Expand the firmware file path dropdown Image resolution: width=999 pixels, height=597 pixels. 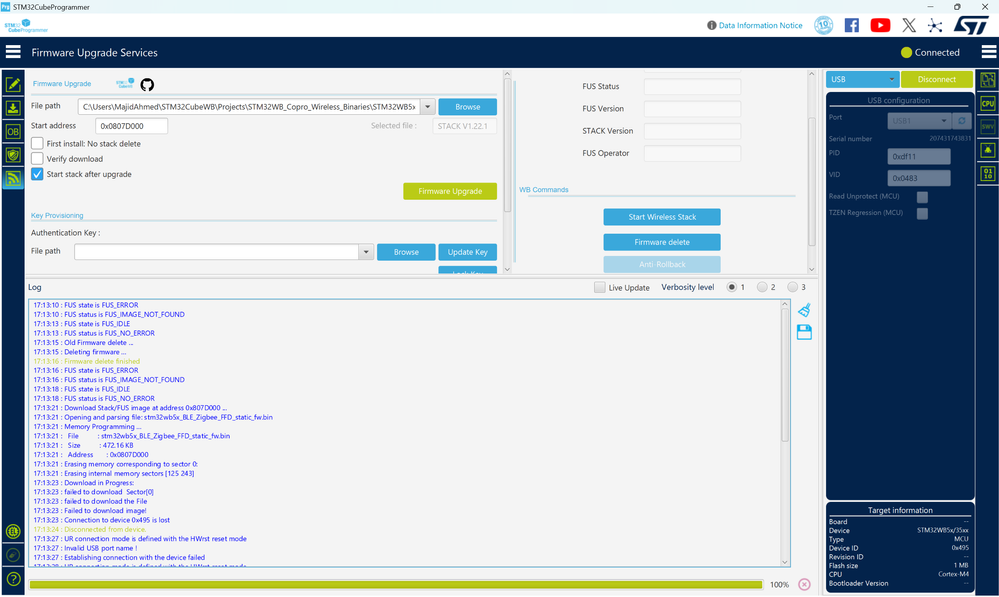428,107
